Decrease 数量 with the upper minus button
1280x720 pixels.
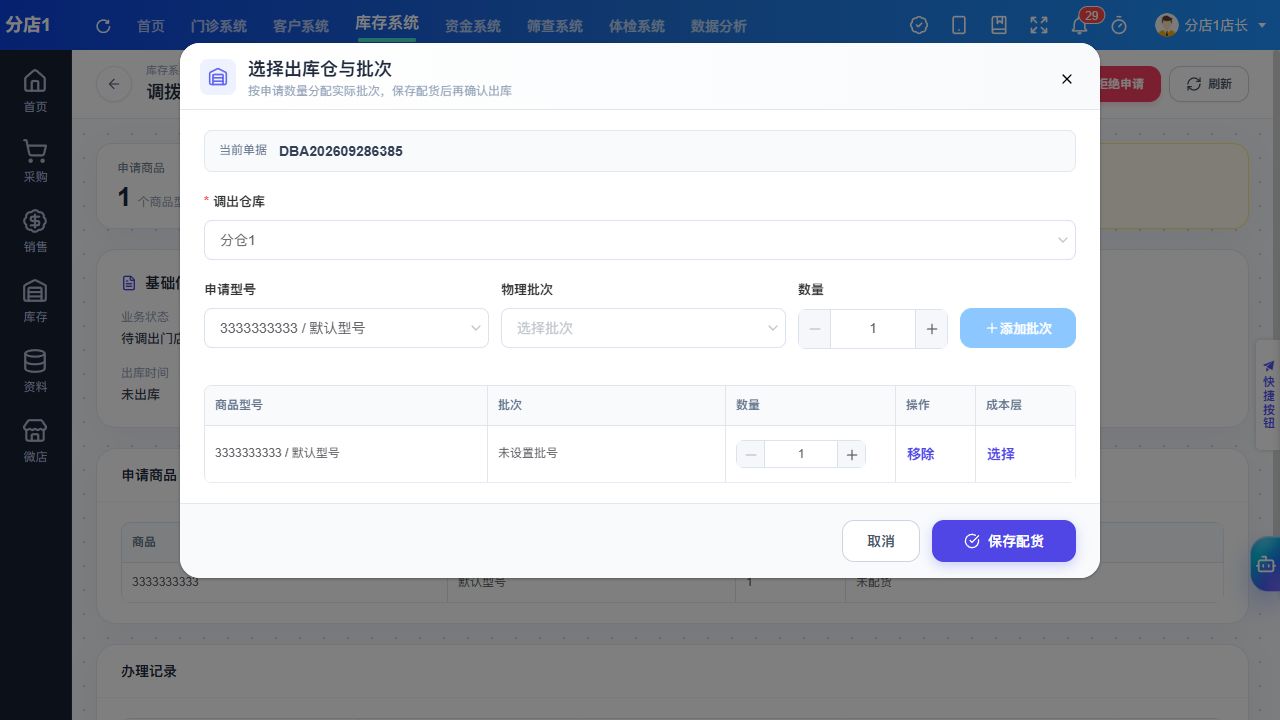tap(815, 328)
